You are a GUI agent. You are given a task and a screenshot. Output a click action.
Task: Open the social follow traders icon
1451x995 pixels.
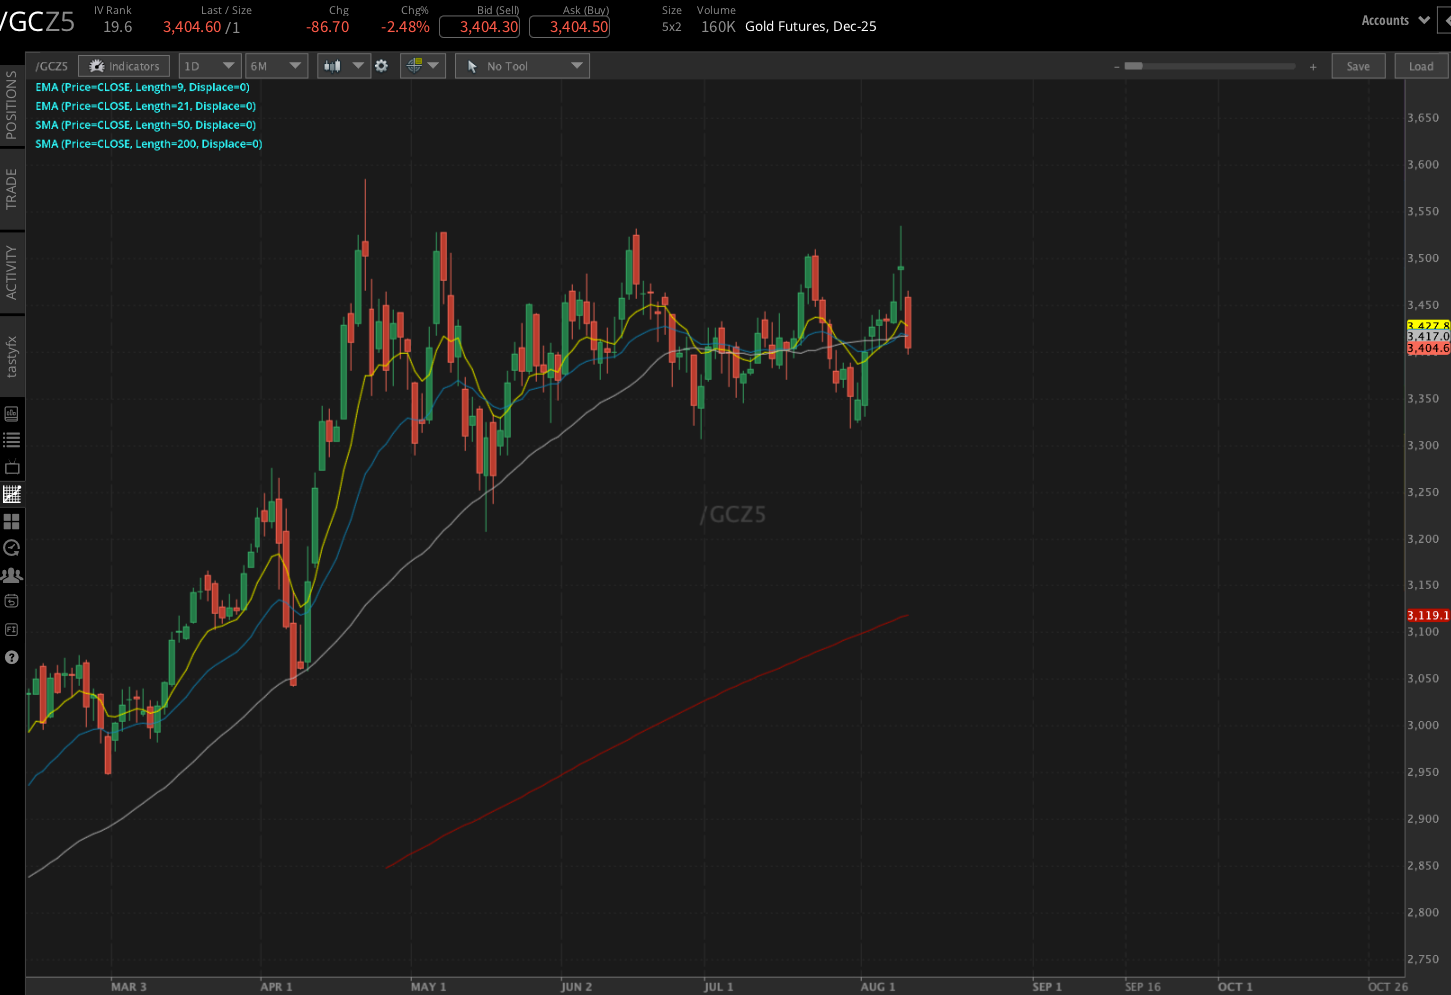pos(13,574)
